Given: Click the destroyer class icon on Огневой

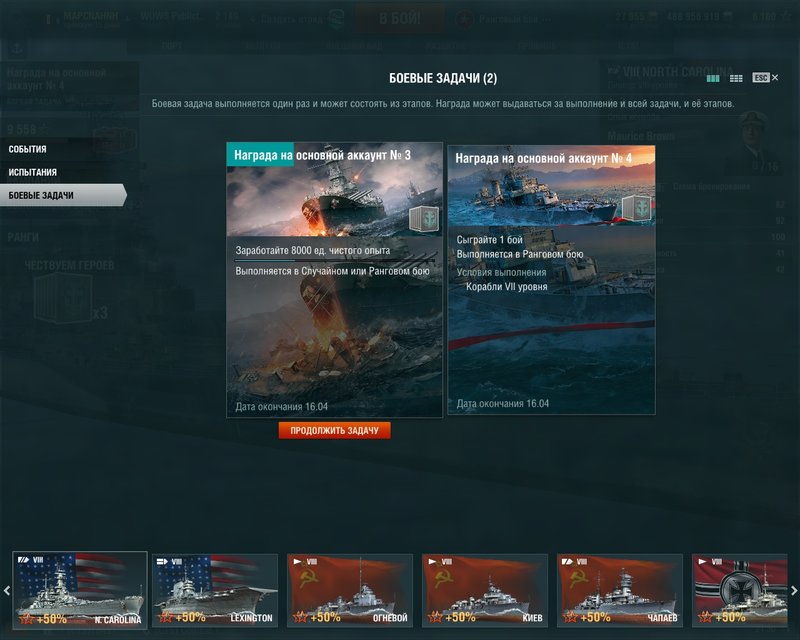Looking at the screenshot, I should [297, 561].
